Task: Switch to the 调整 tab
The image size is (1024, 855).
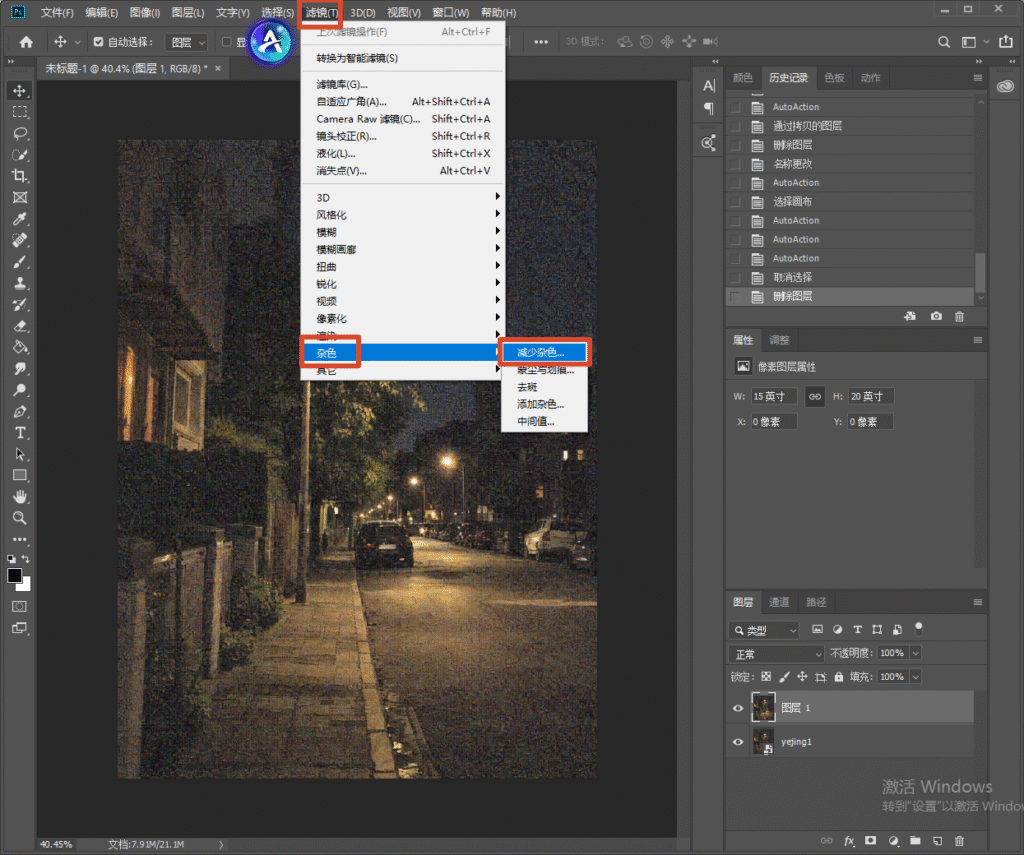Action: click(779, 340)
